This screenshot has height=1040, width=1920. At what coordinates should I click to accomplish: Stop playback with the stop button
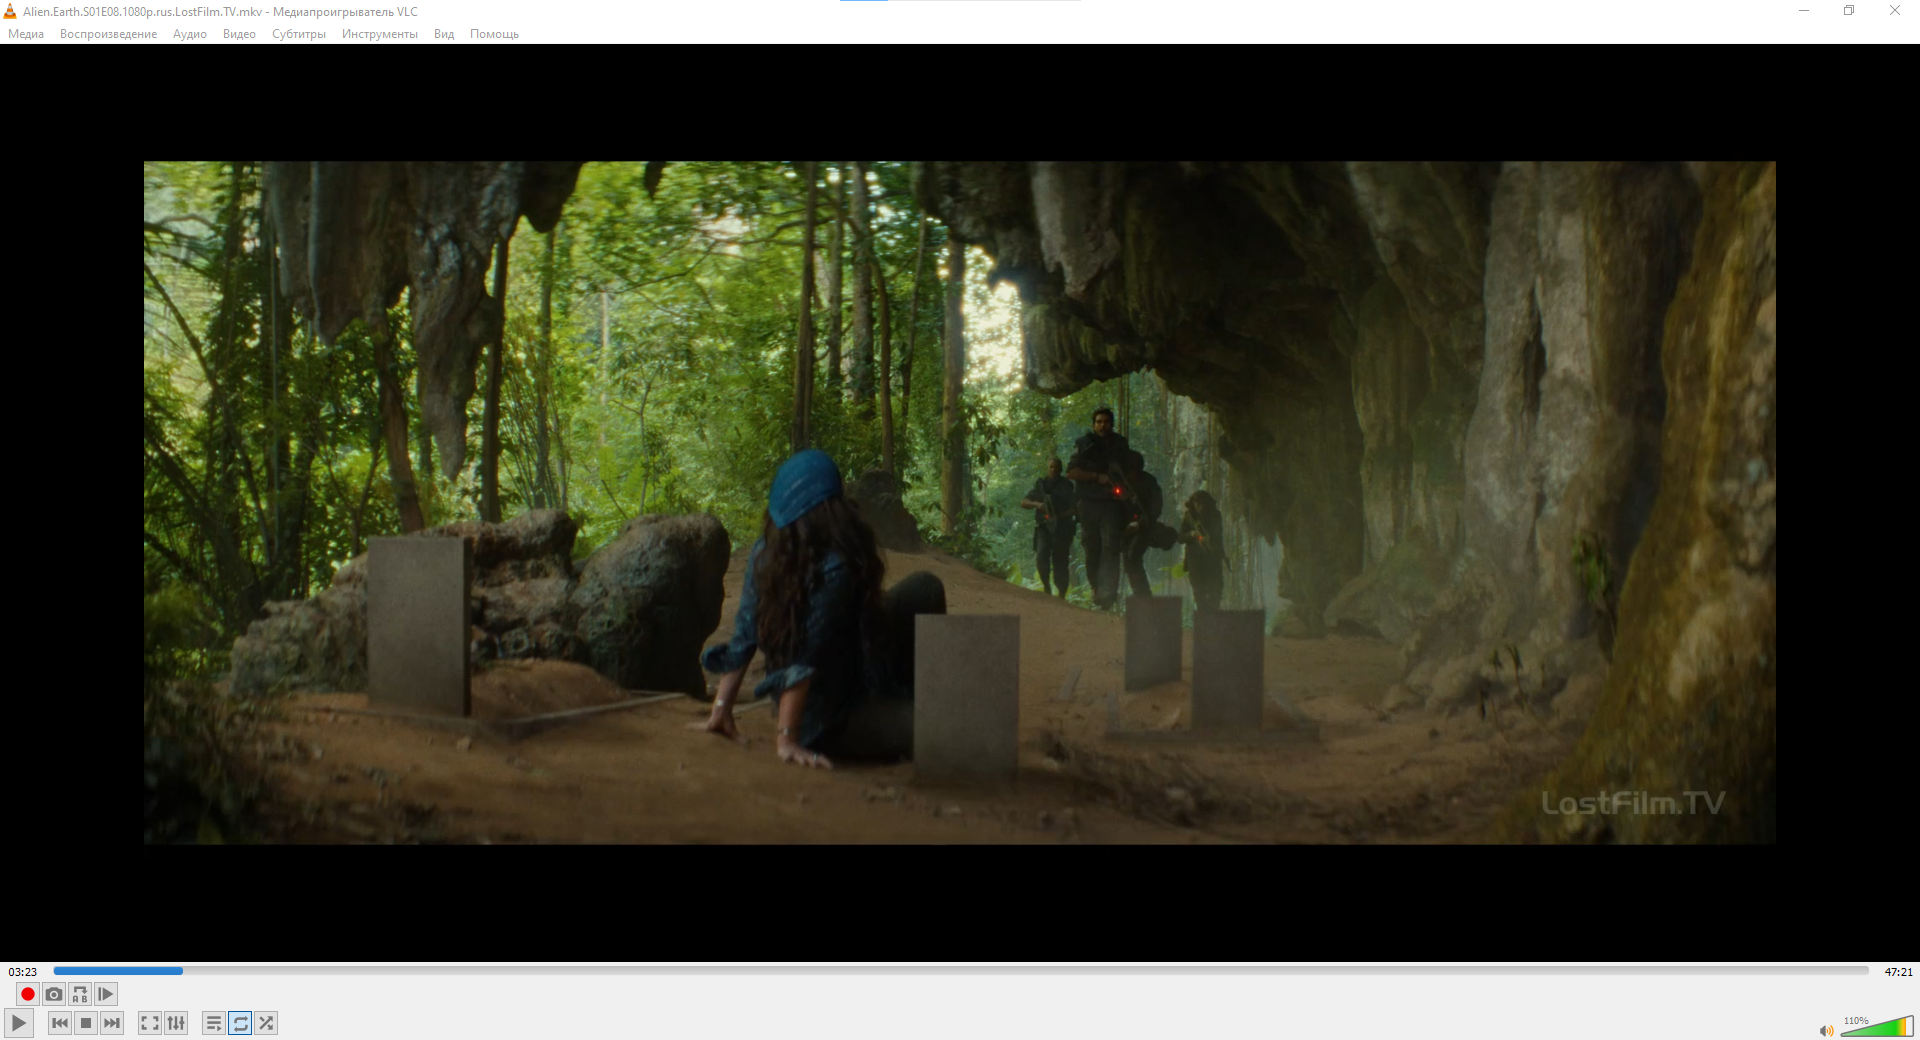click(86, 1023)
